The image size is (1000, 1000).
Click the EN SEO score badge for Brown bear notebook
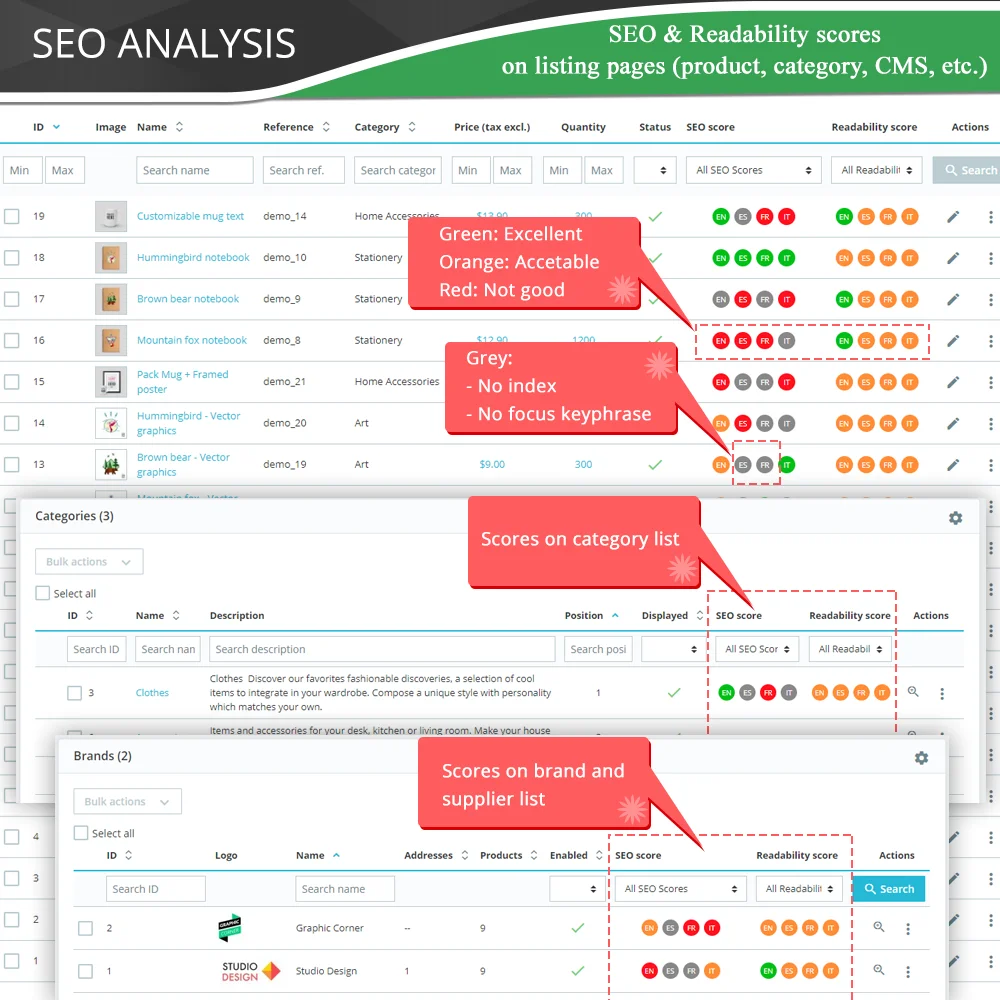point(721,299)
